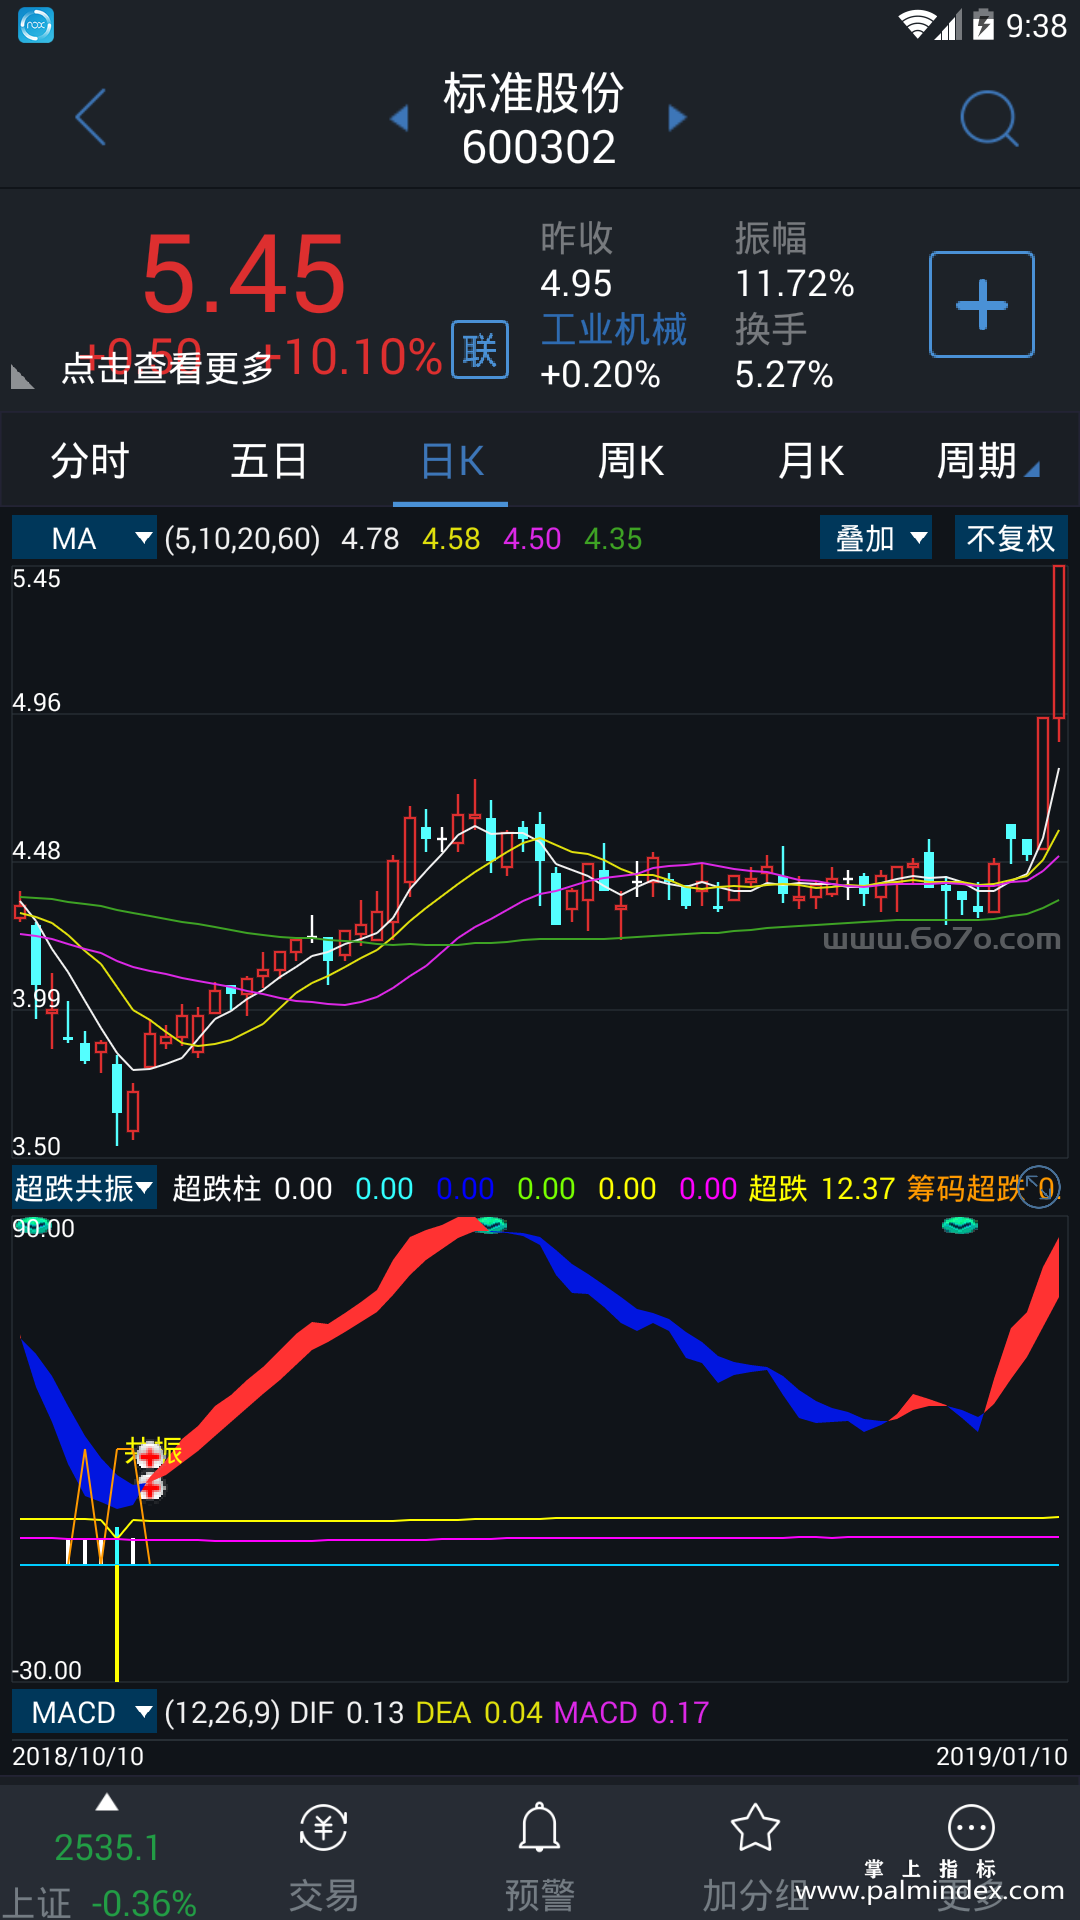Tap the MA10 value 4.58
This screenshot has width=1080, height=1920.
coord(451,539)
